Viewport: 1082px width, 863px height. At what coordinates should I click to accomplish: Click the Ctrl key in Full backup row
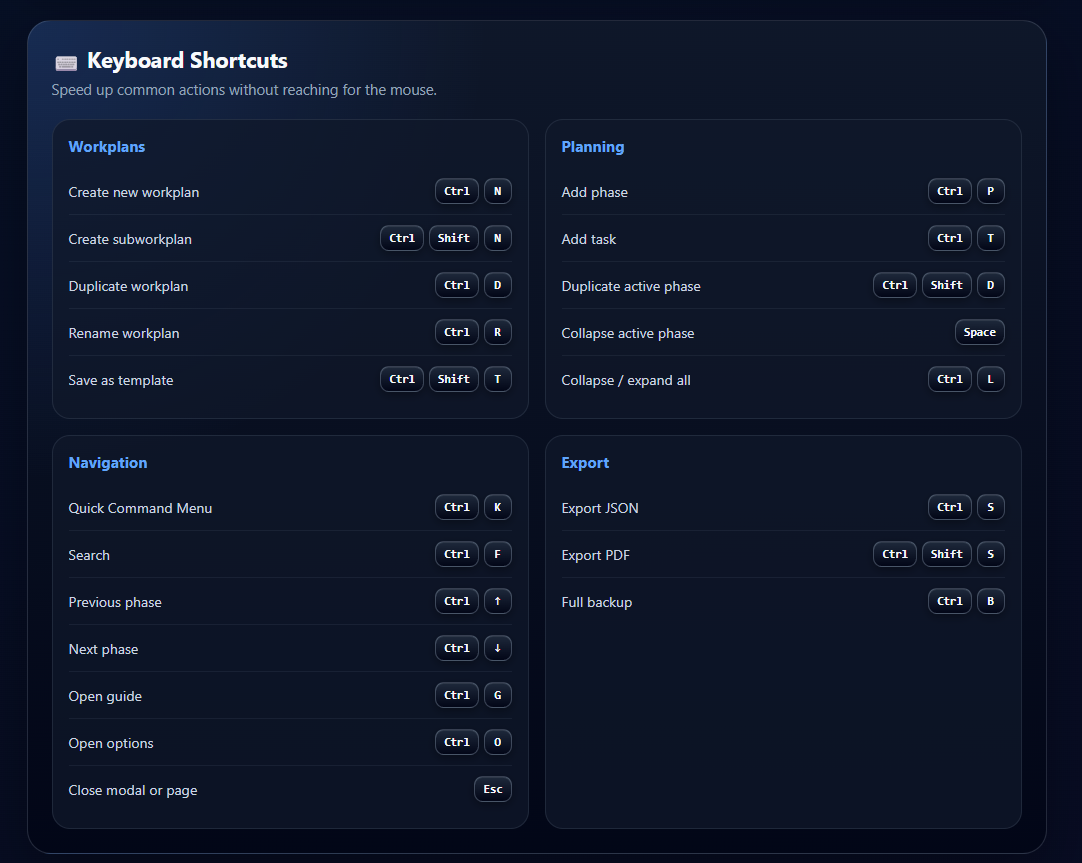tap(950, 601)
